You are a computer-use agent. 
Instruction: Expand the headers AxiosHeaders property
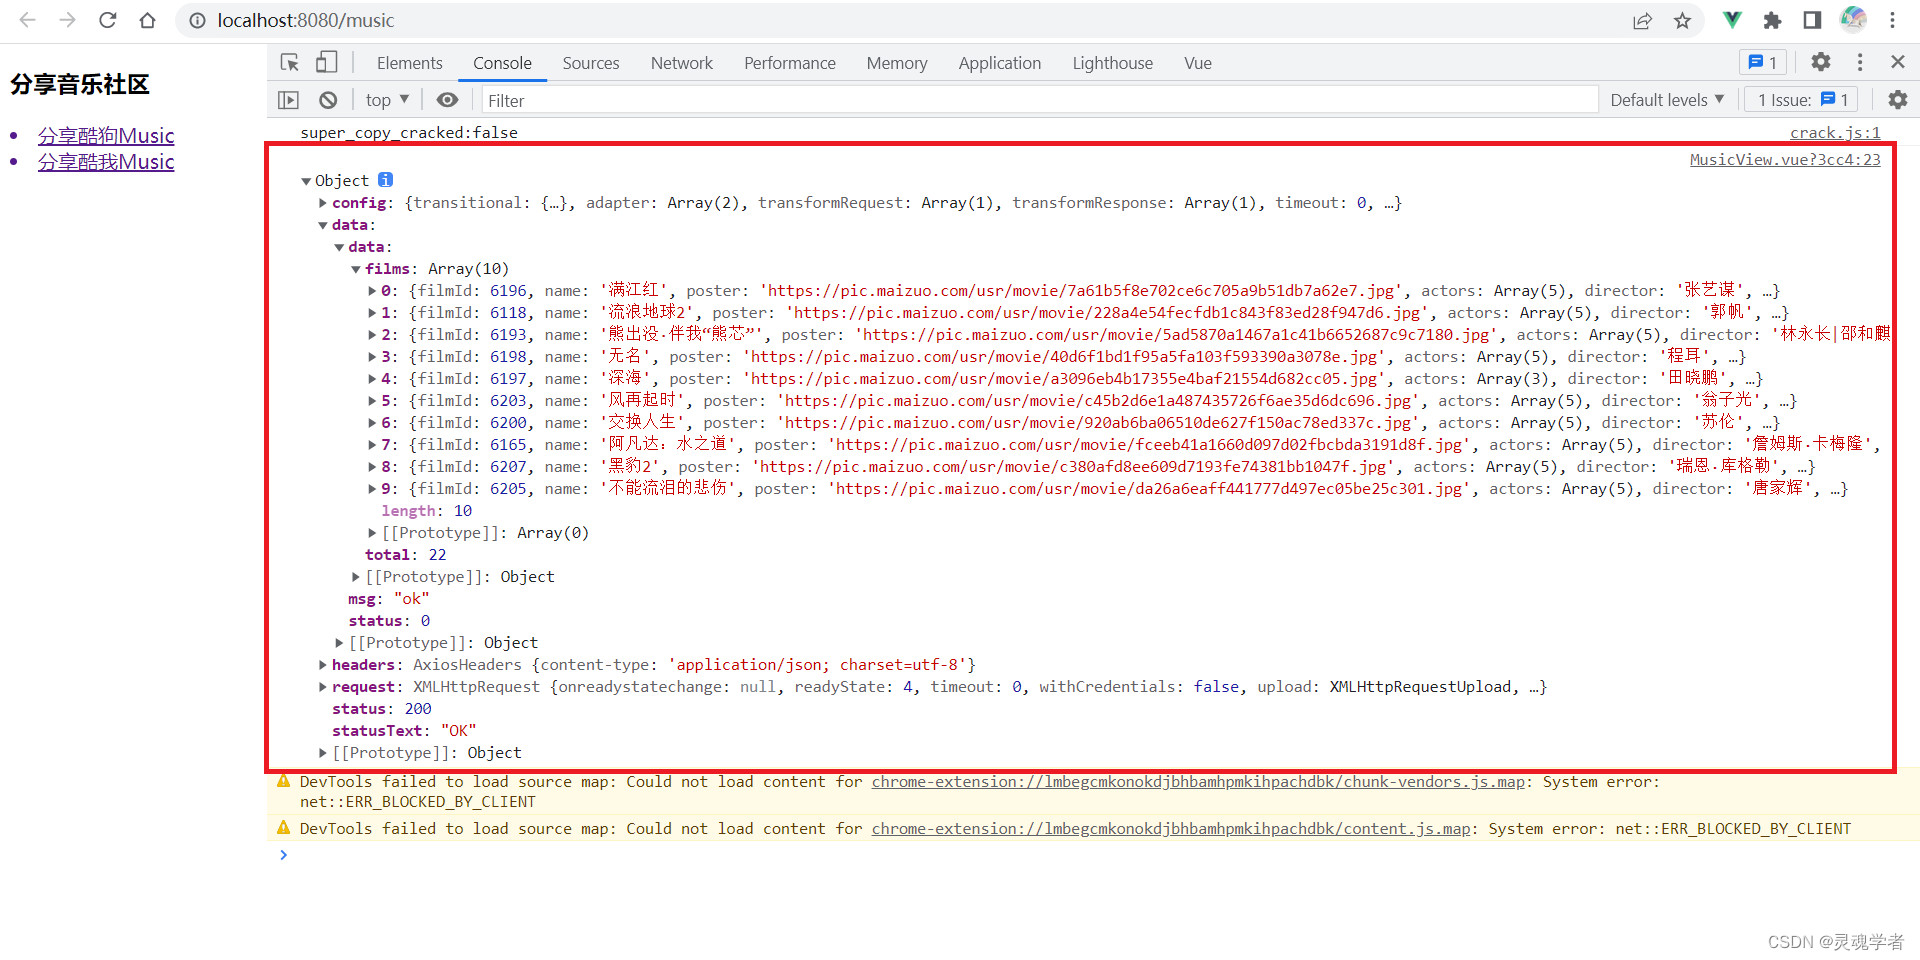[x=323, y=665]
